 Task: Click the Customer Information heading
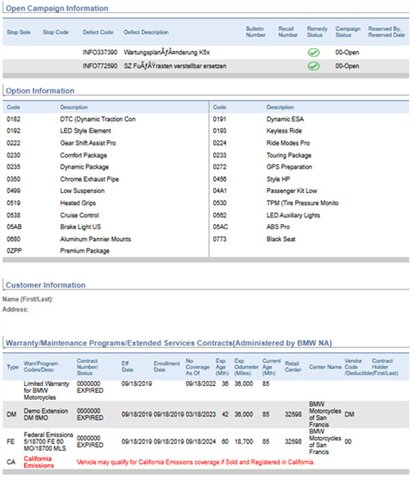[46, 285]
